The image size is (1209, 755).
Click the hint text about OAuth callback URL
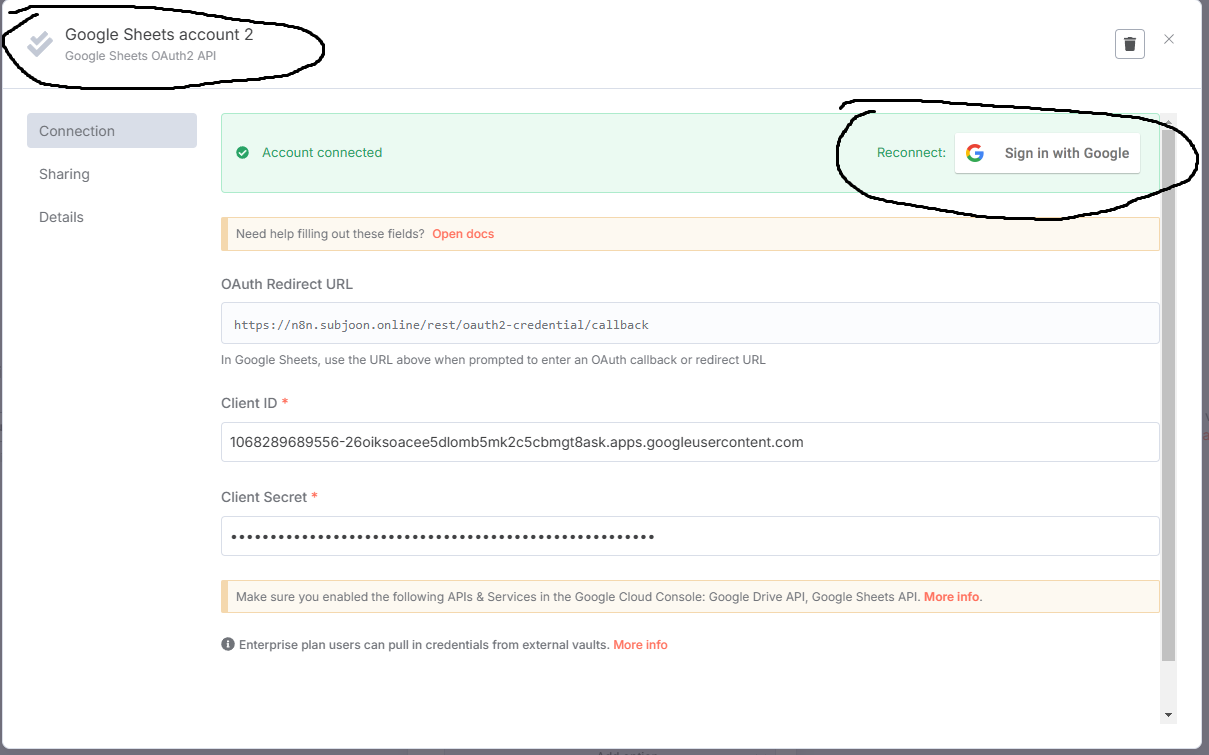[493, 360]
